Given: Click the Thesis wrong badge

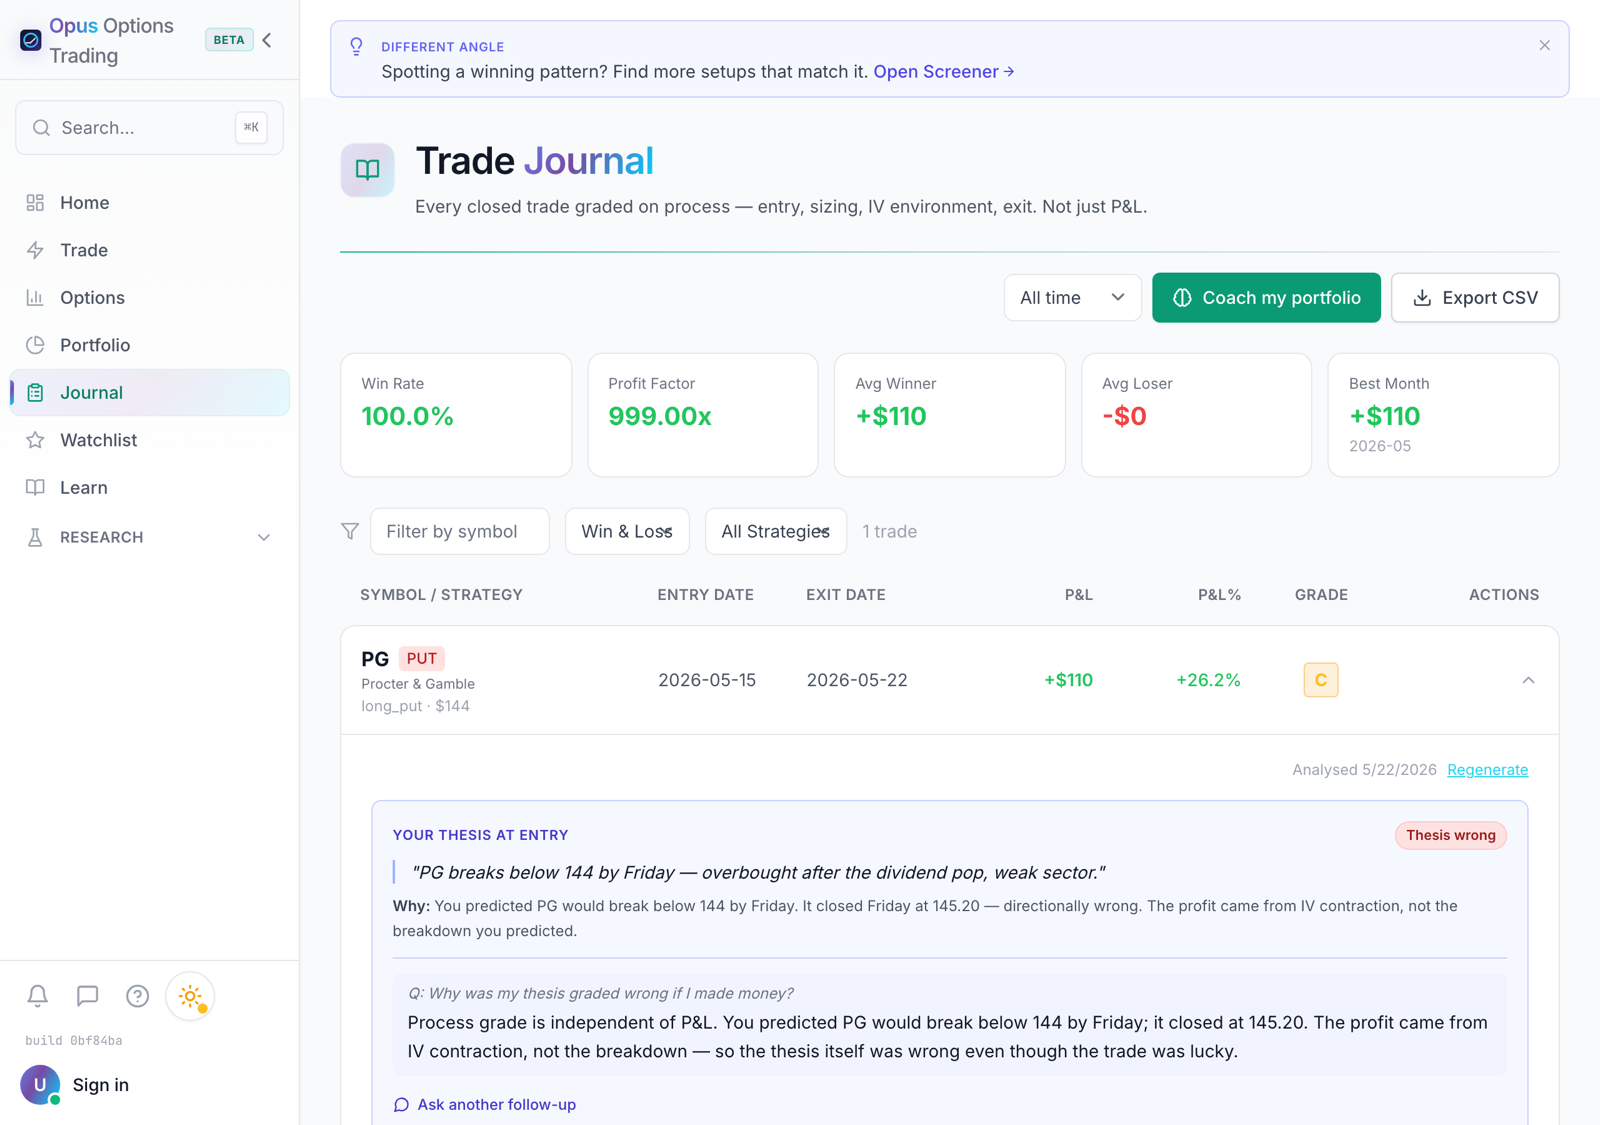Looking at the screenshot, I should point(1451,835).
